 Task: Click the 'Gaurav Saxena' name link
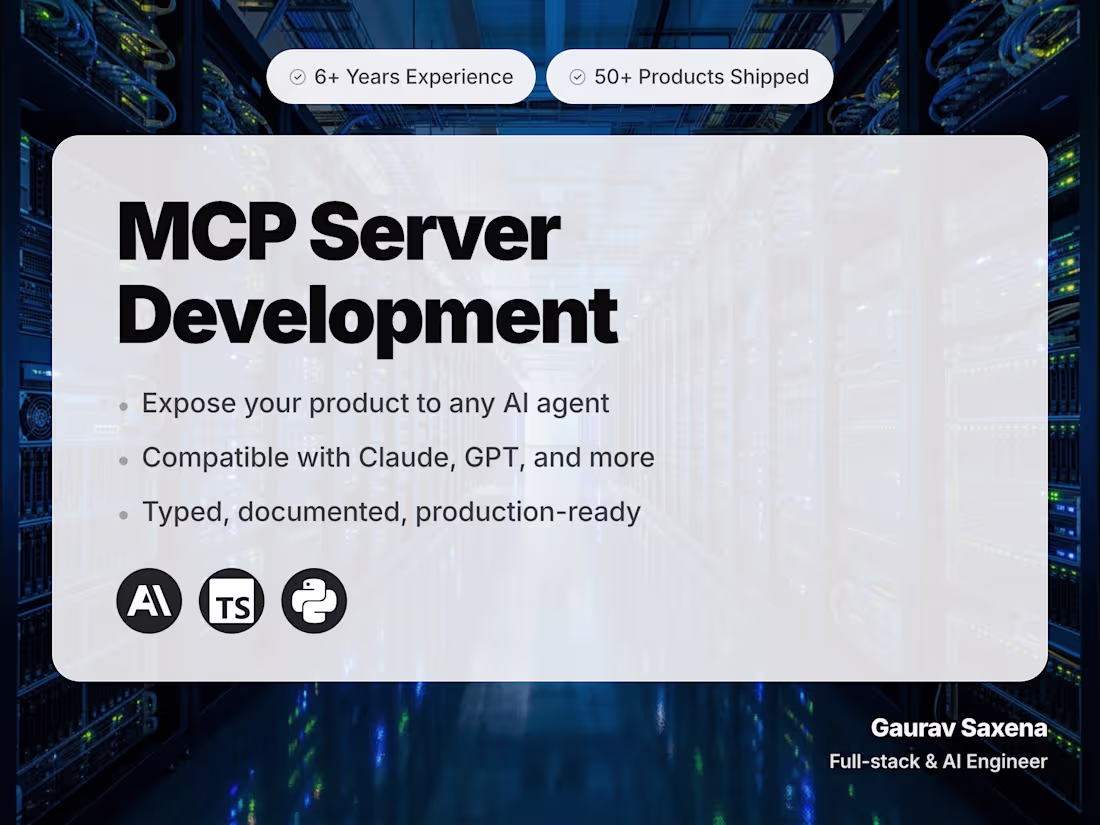click(x=958, y=728)
